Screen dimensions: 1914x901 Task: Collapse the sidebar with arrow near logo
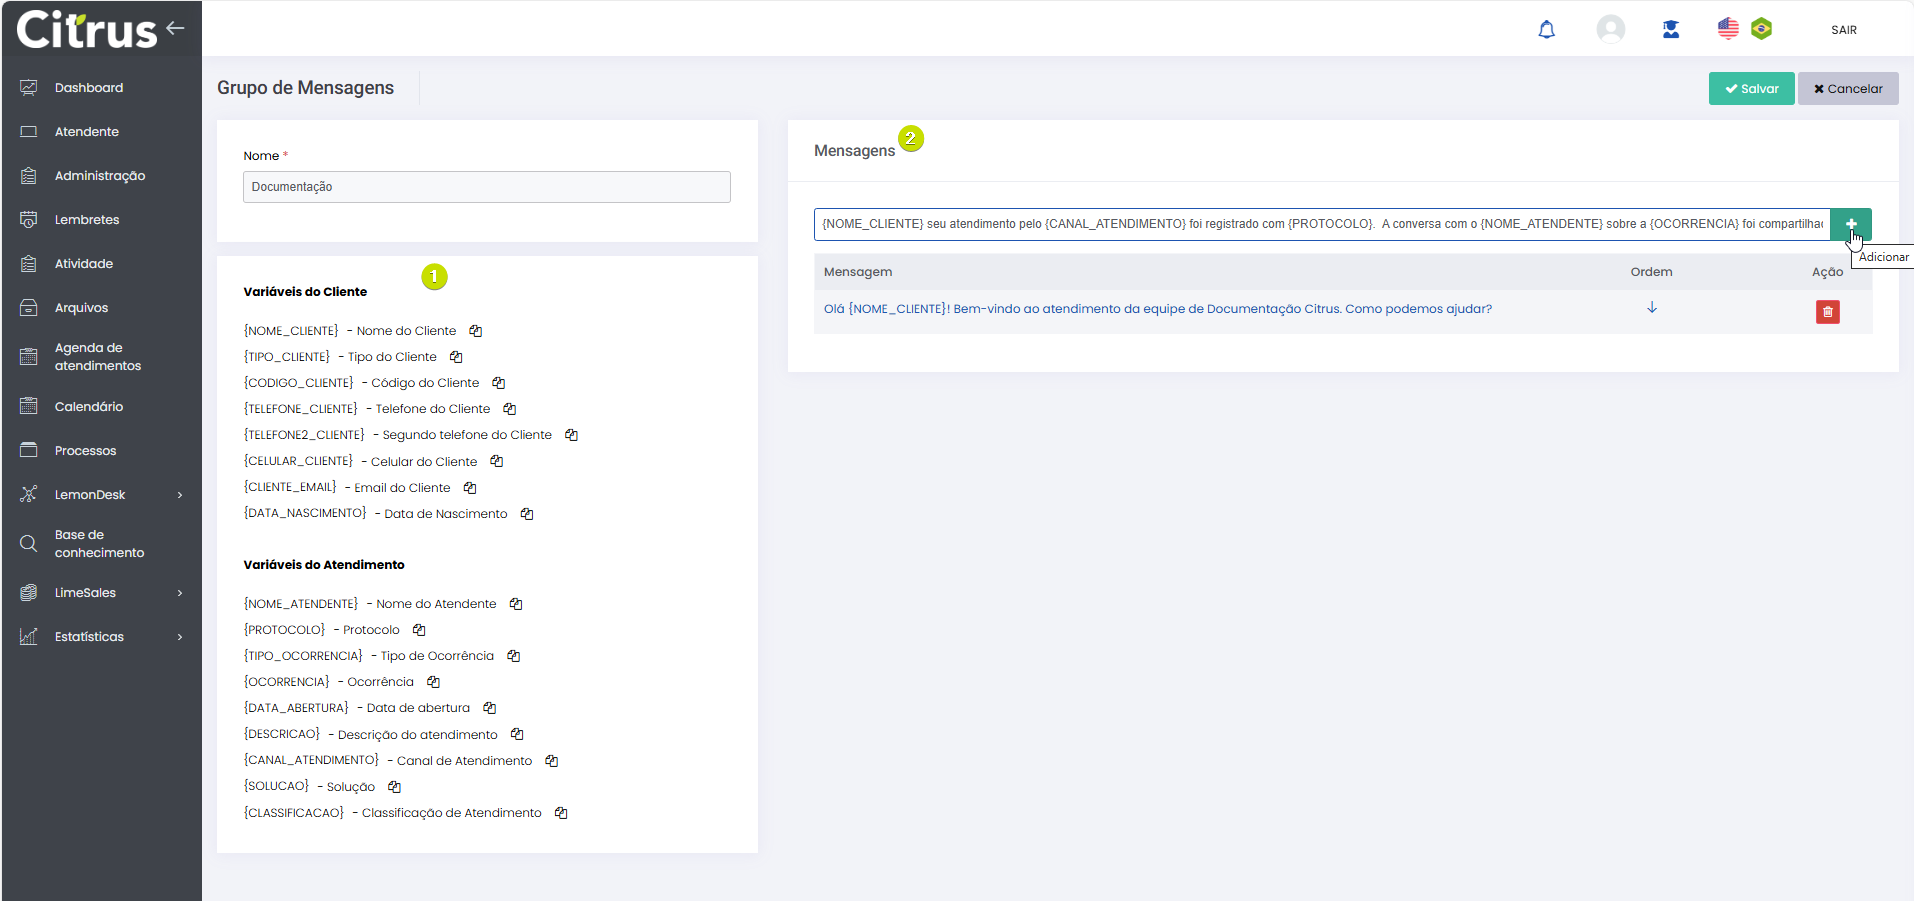point(176,28)
